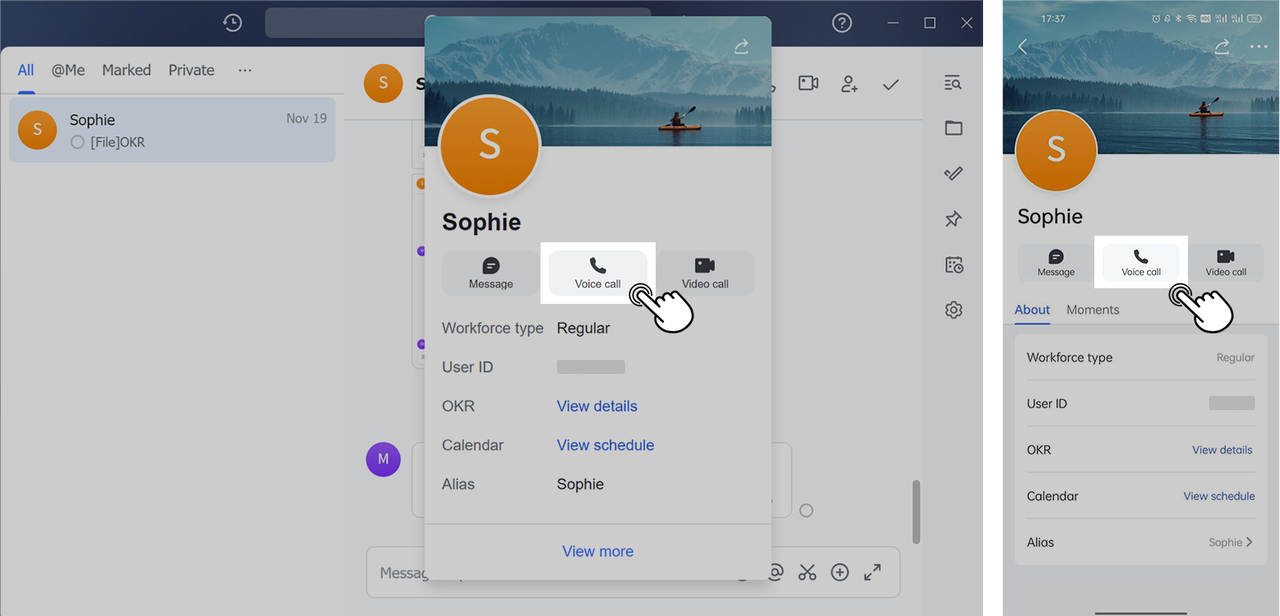Viewport: 1280px width, 616px height.
Task: Select the unread marker circle next to [File]OKR
Action: coord(77,142)
